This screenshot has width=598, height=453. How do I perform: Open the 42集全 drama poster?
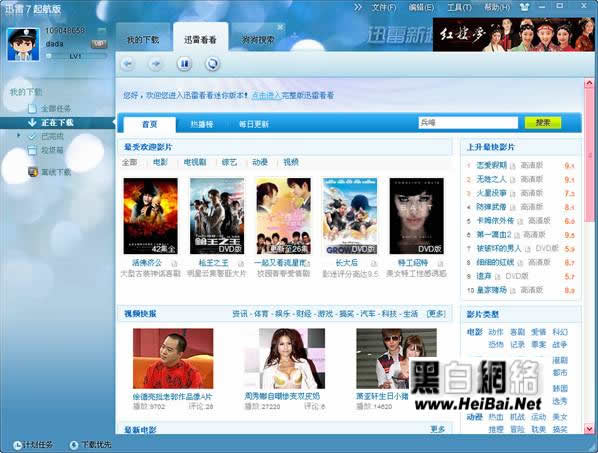(151, 216)
